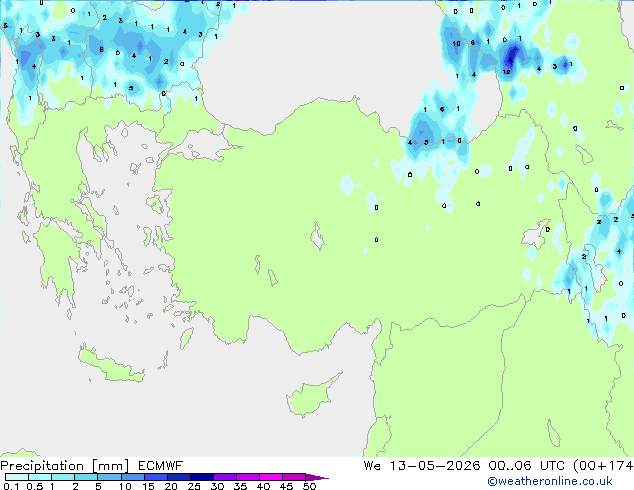Click the 'Precipitation [mm]' title text
Image resolution: width=634 pixels, height=490 pixels.
[65, 466]
